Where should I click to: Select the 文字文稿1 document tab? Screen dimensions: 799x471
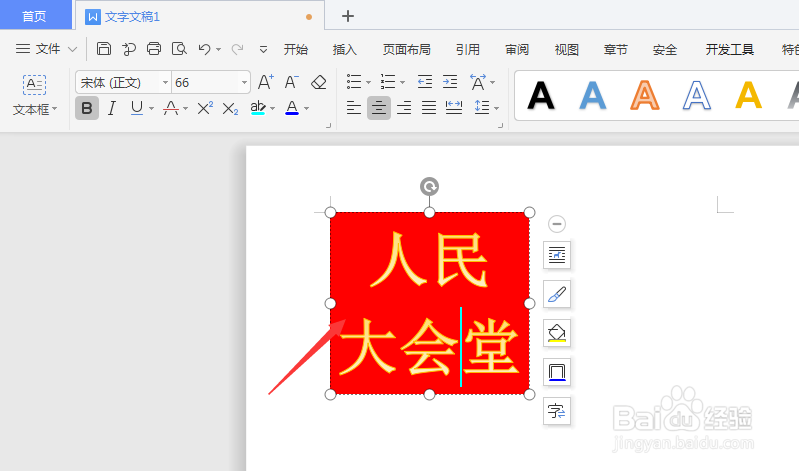pyautogui.click(x=200, y=16)
